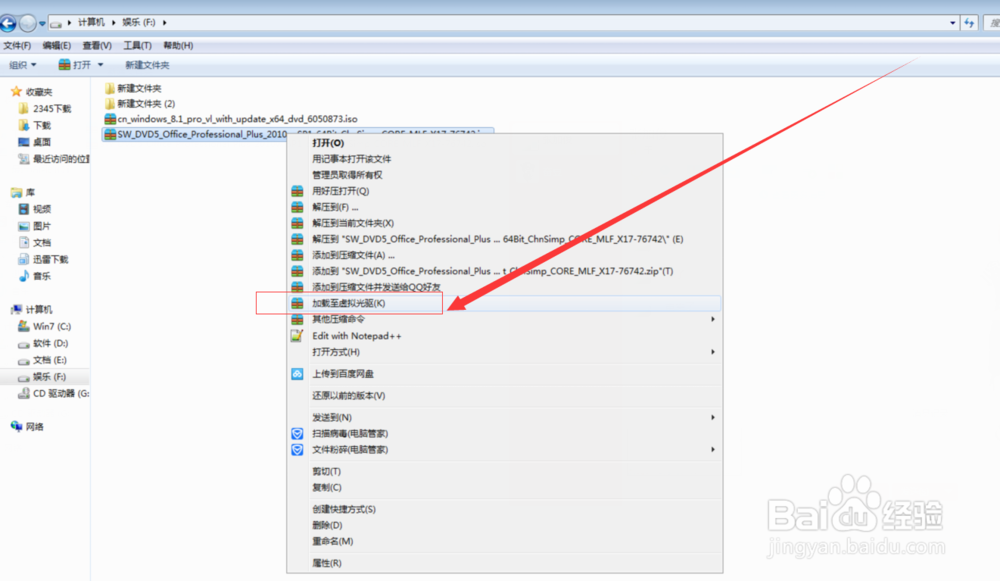Open the 查看(V) menu
Image resolution: width=1000 pixels, height=581 pixels.
pyautogui.click(x=97, y=45)
